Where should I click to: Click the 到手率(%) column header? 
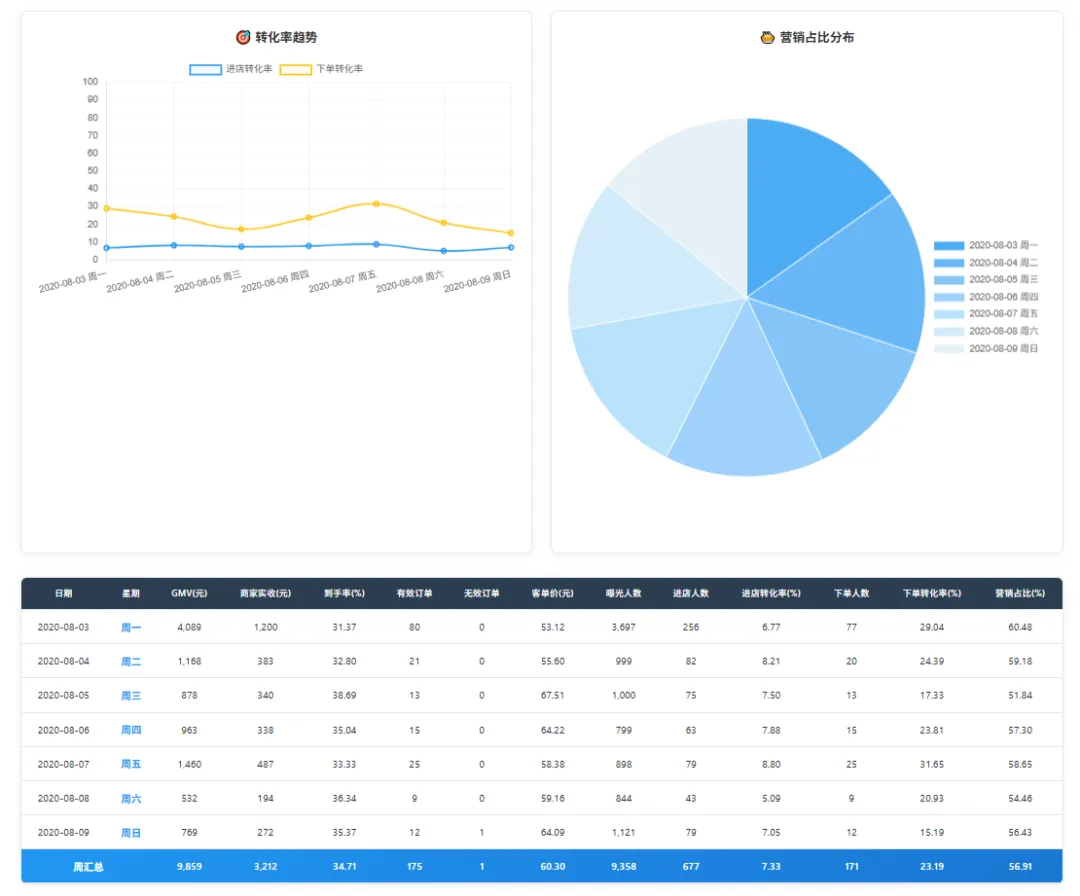[x=344, y=593]
